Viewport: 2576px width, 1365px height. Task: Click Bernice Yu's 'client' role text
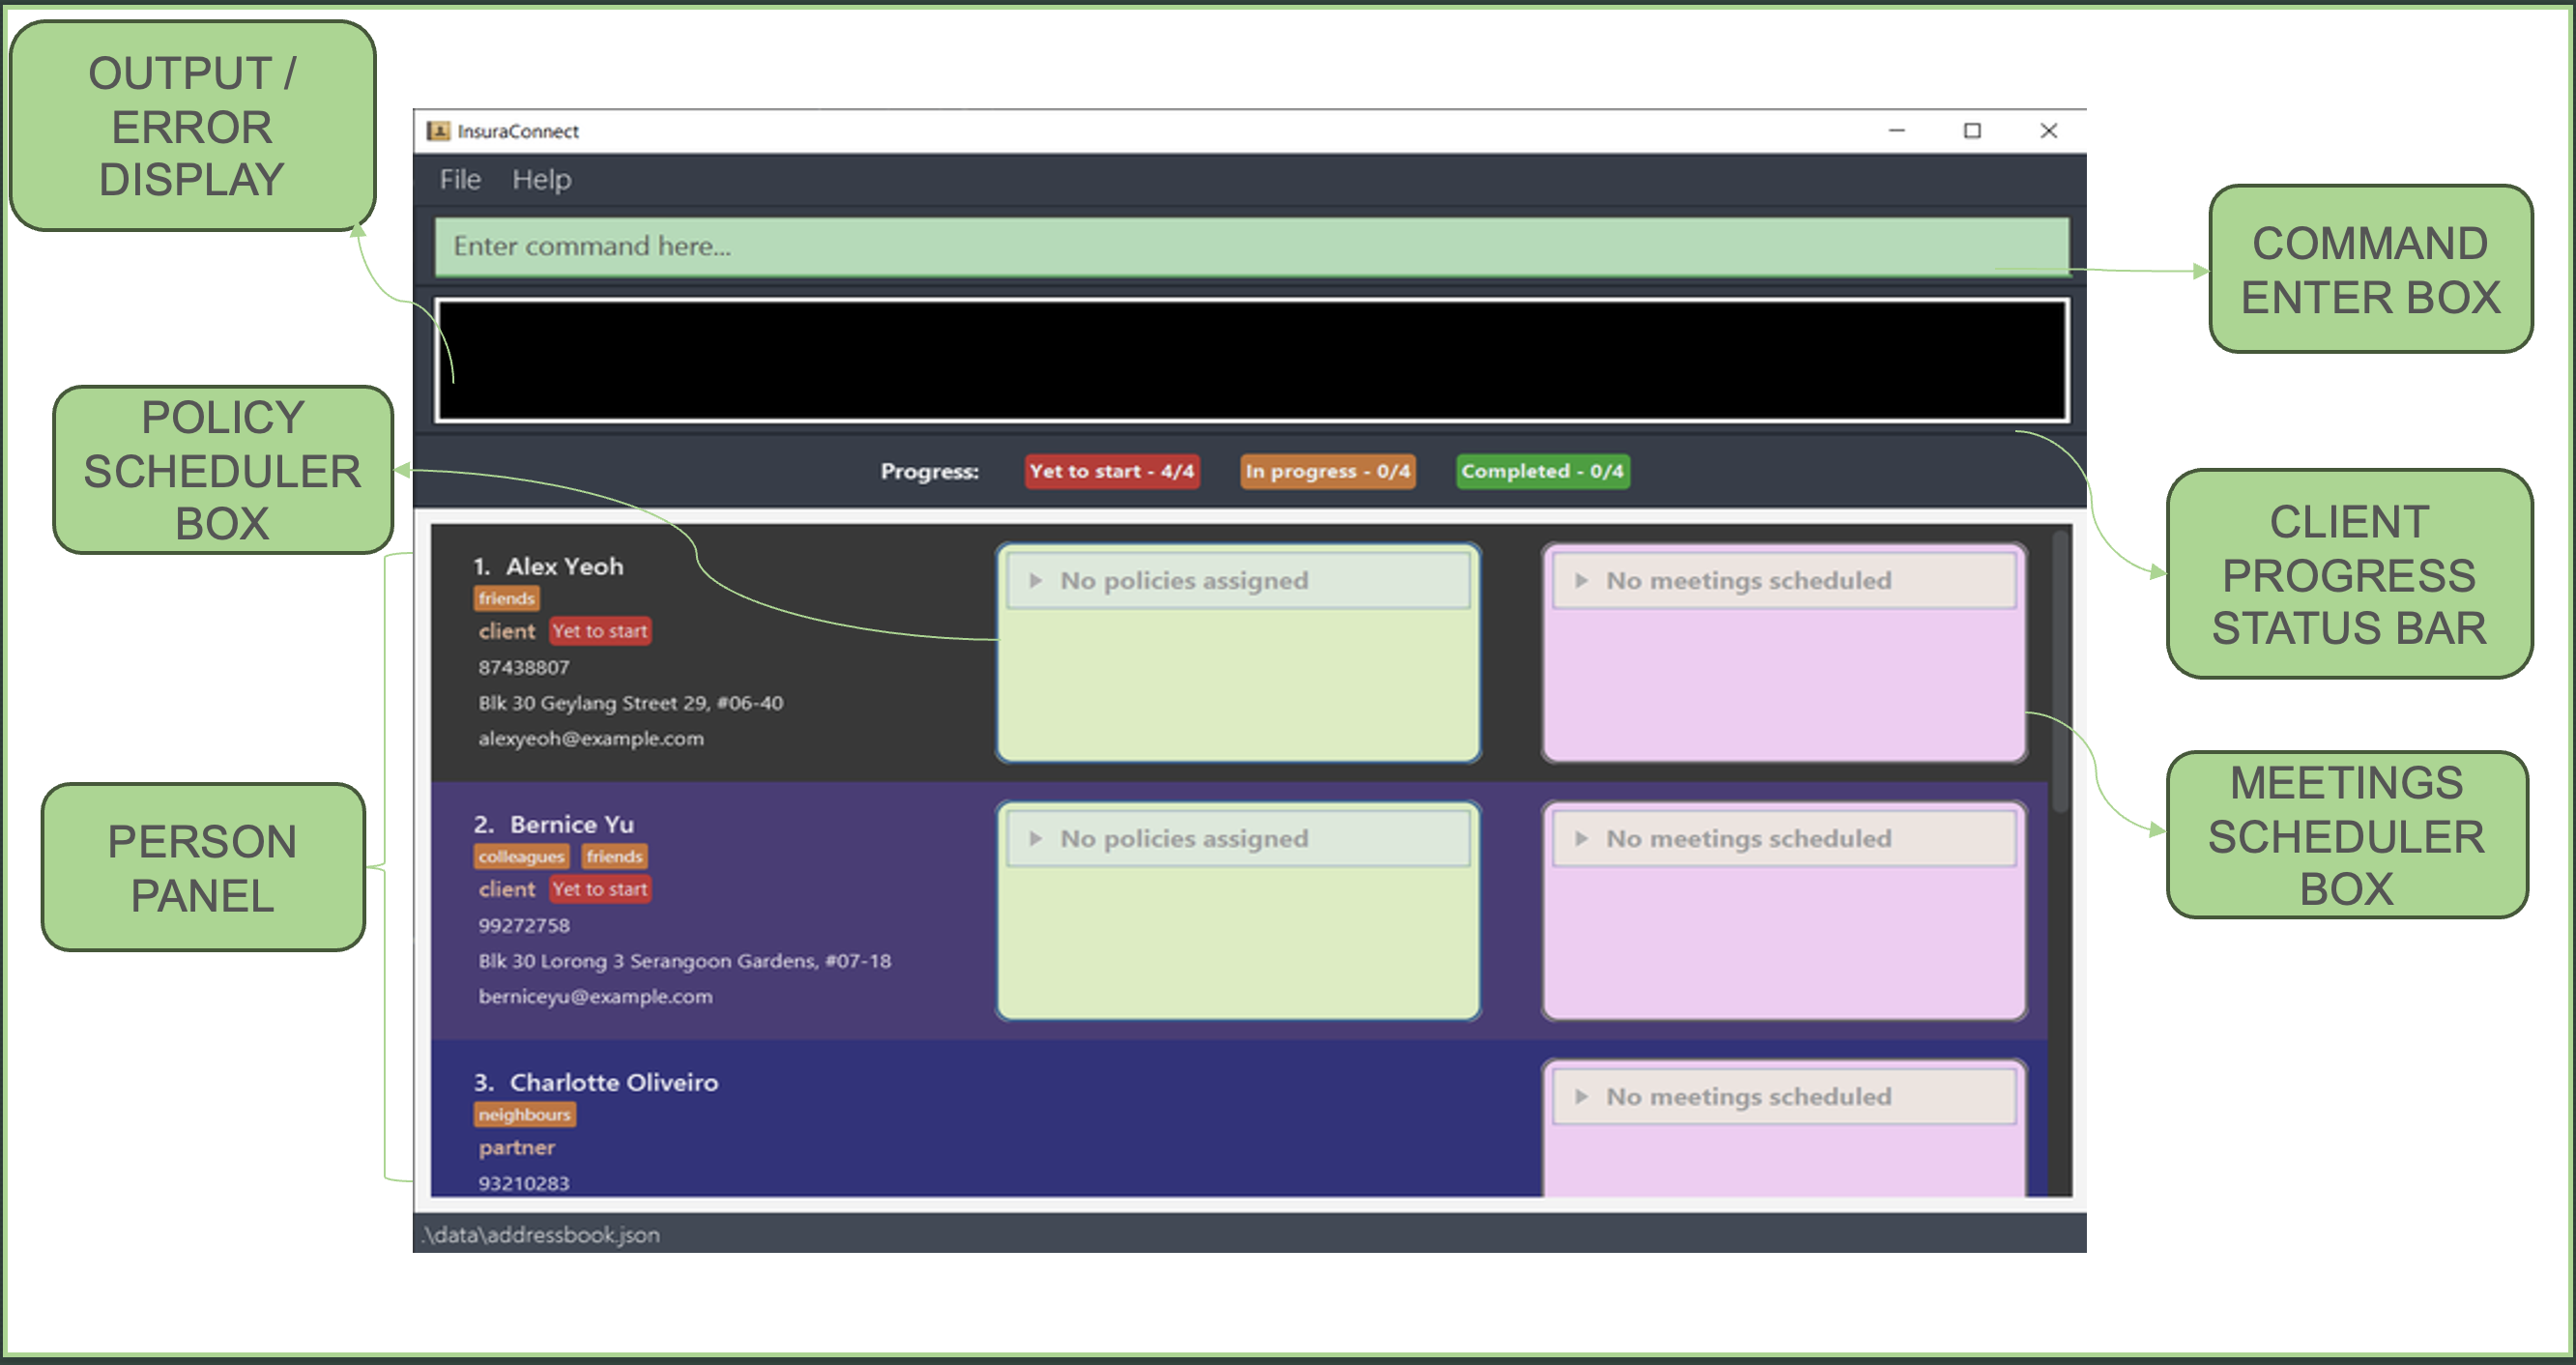507,890
